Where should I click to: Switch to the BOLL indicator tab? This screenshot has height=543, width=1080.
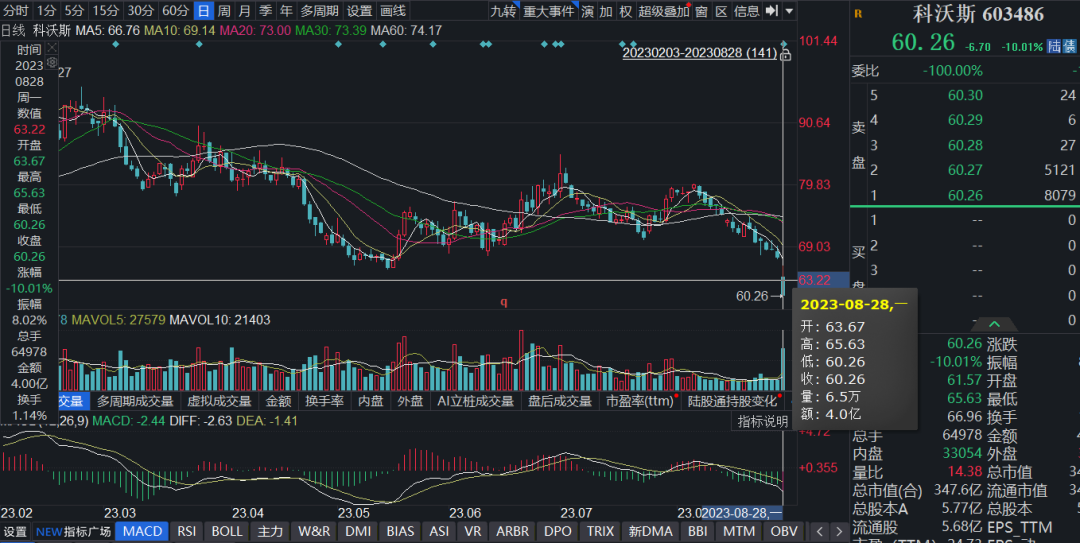coord(227,532)
